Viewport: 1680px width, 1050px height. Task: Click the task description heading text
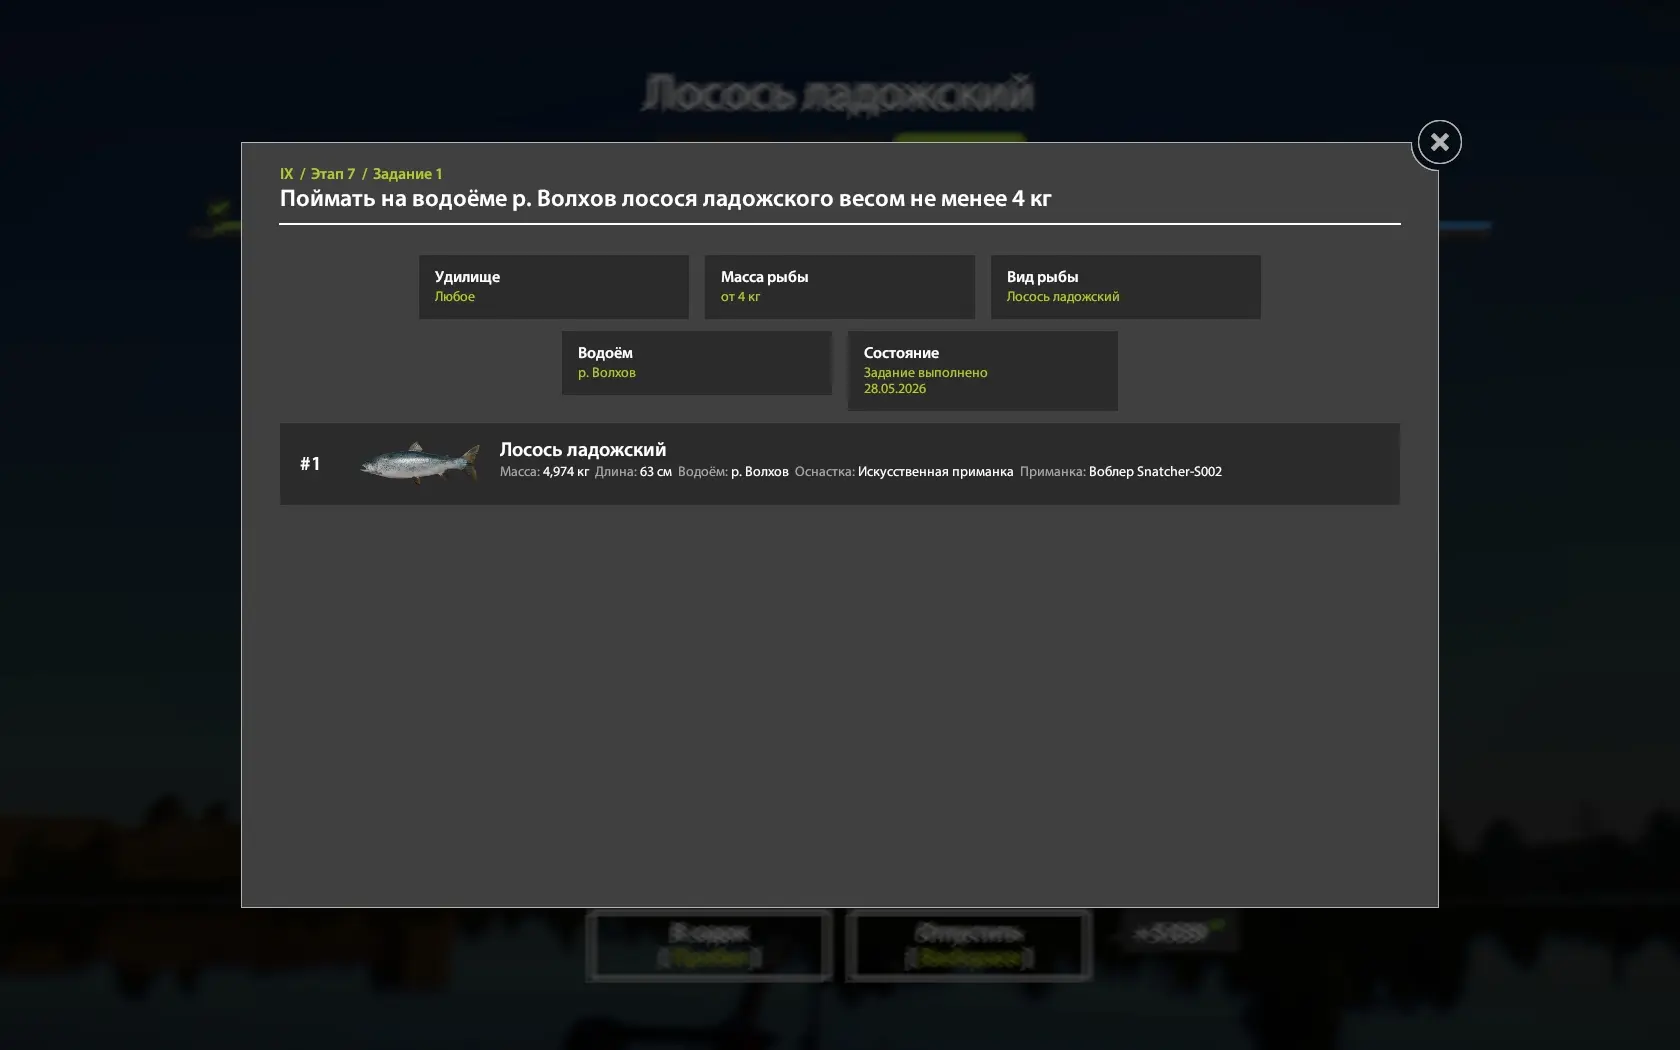click(666, 198)
